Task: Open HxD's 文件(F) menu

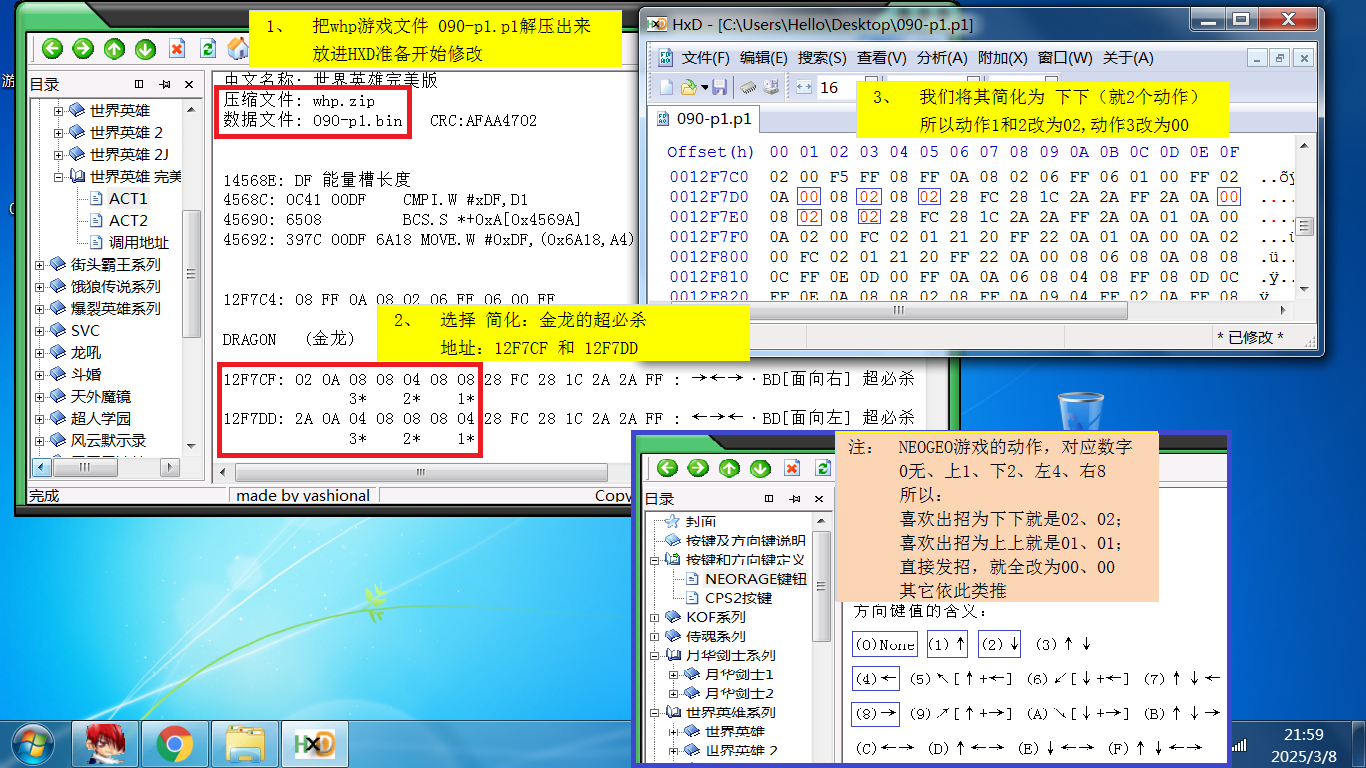Action: tap(705, 58)
